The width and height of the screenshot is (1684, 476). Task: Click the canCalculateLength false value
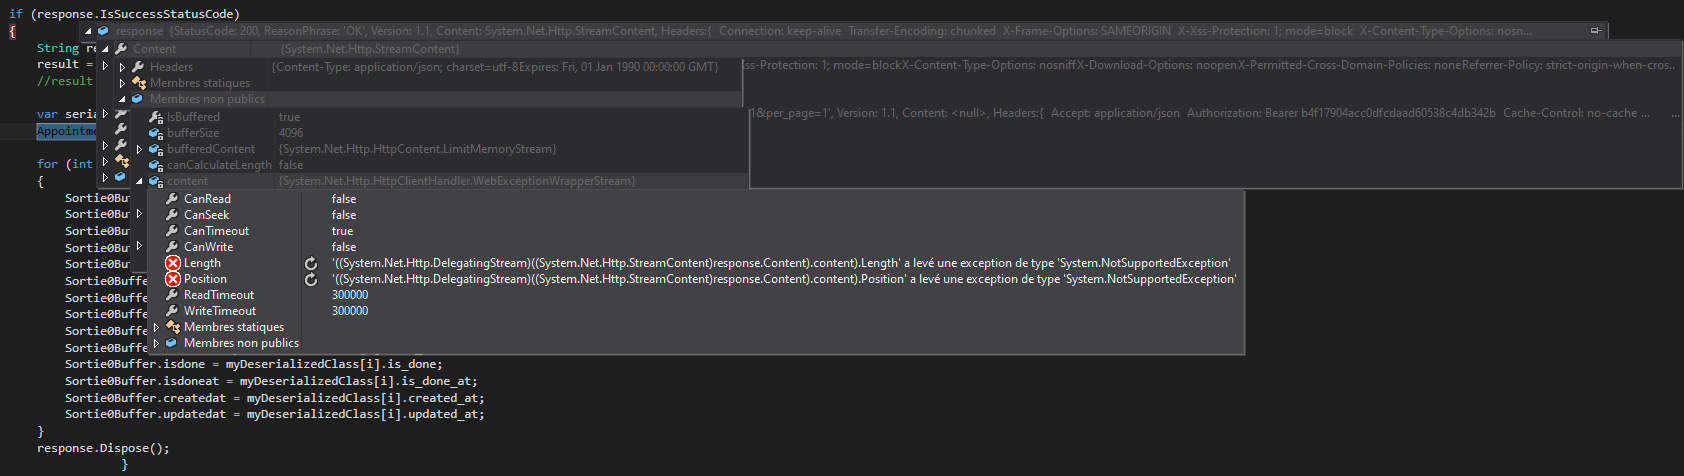pos(291,165)
